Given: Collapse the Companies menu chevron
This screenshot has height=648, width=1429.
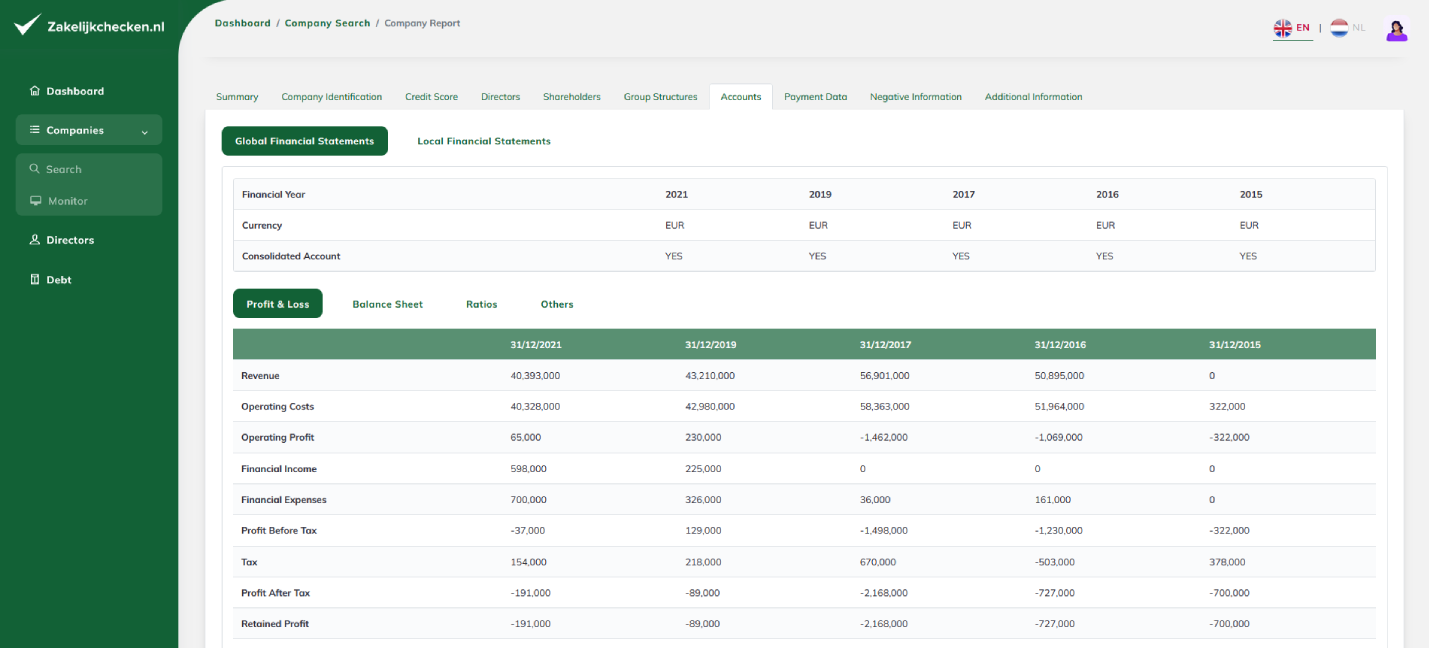Looking at the screenshot, I should (144, 131).
